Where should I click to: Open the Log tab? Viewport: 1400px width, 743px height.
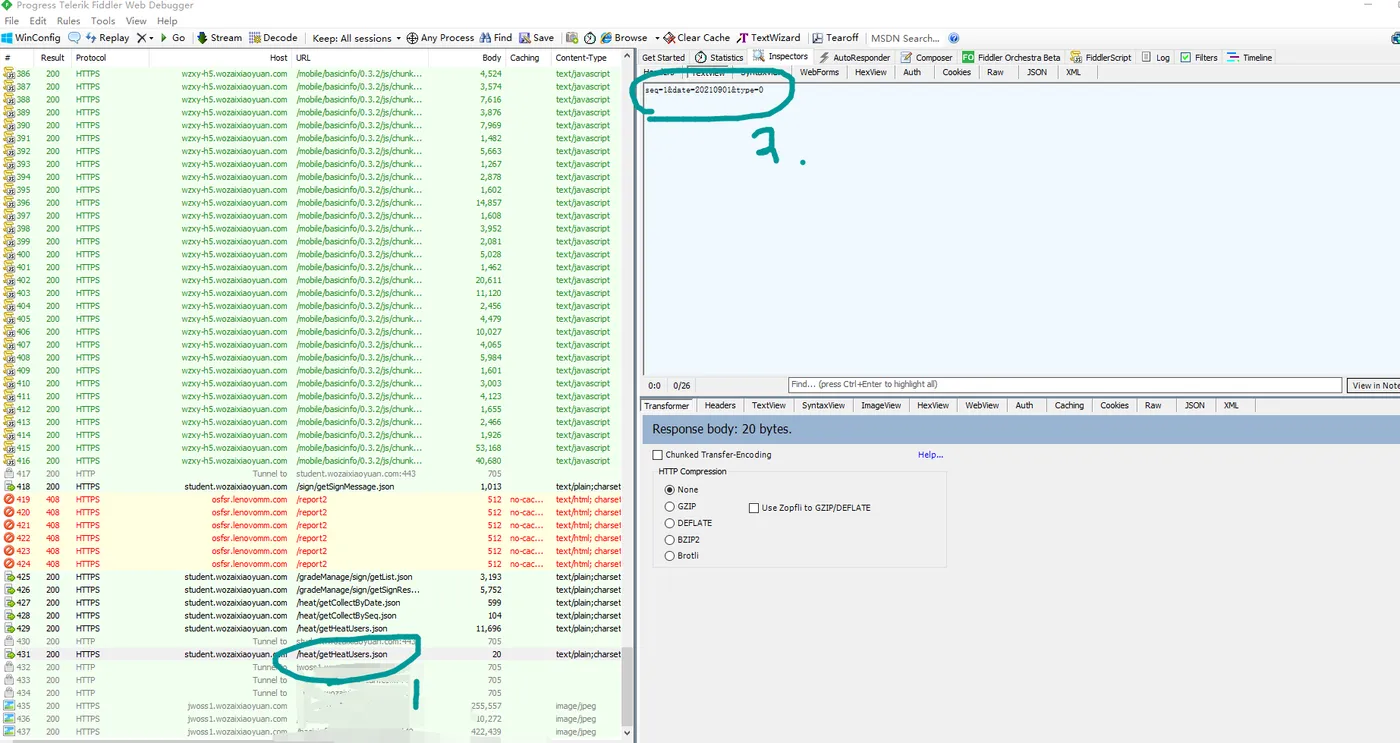1156,57
